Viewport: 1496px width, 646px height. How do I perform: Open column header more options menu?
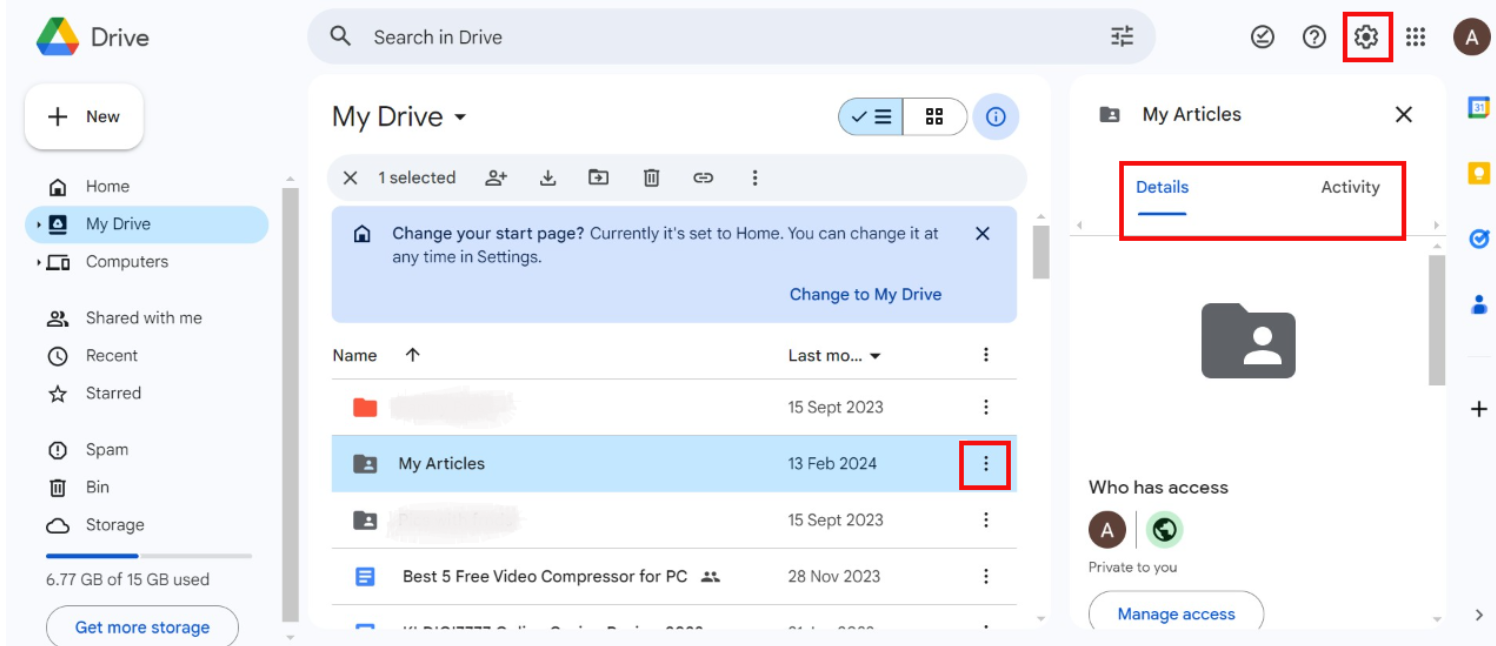click(986, 355)
